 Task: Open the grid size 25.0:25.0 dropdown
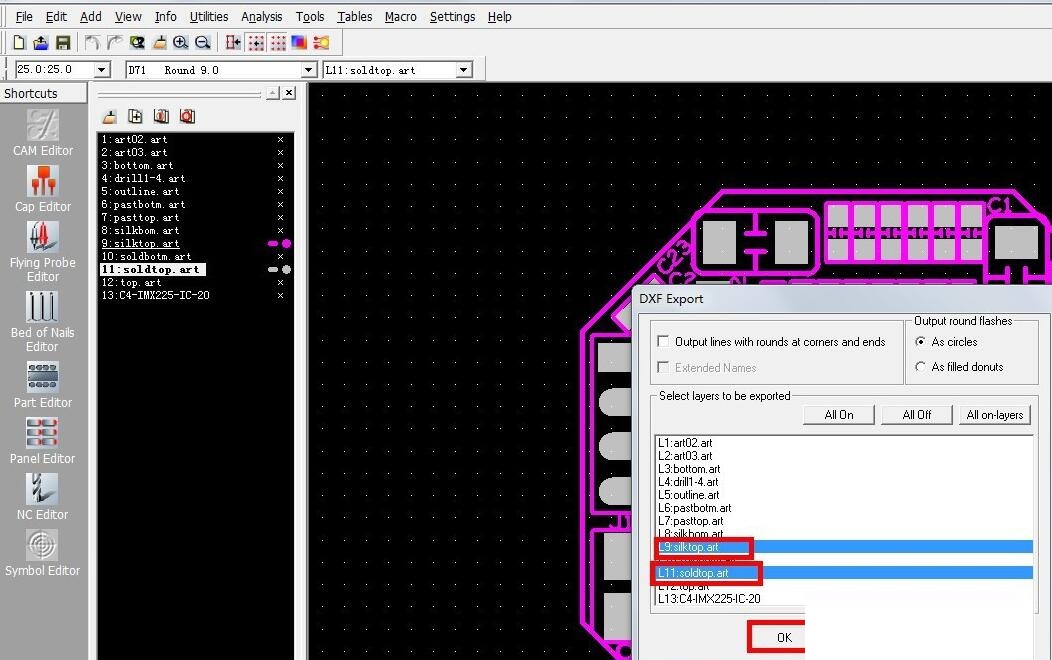pos(102,70)
